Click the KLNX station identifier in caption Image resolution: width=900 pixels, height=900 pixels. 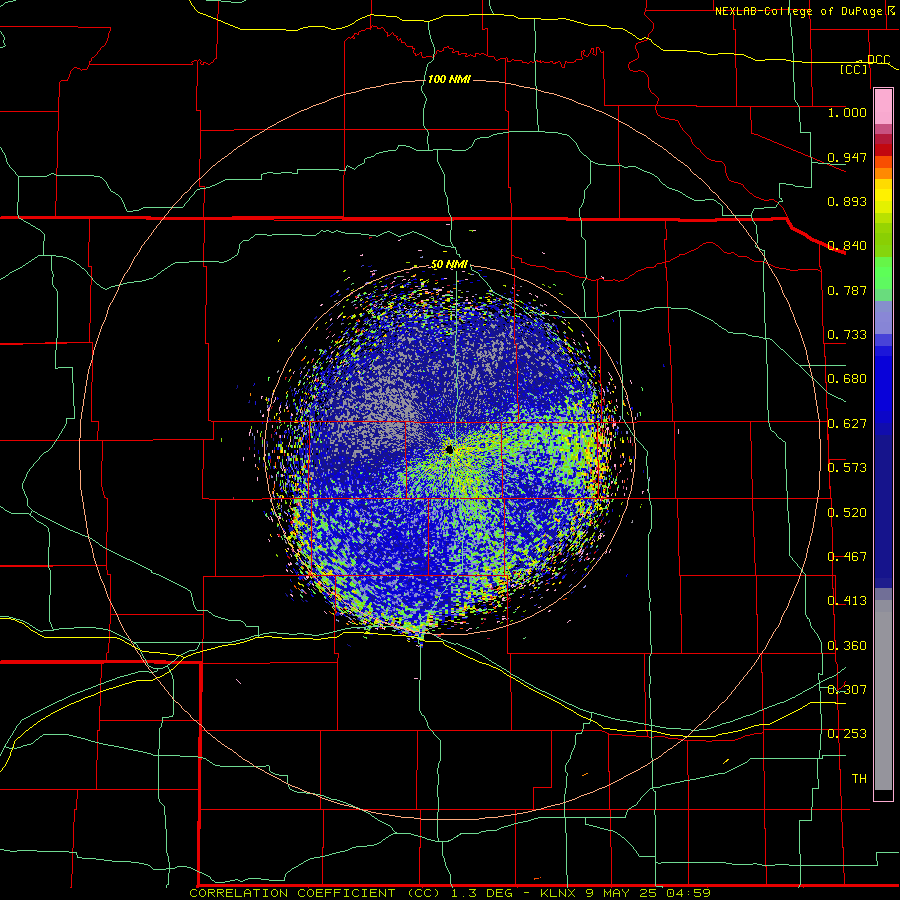click(557, 893)
